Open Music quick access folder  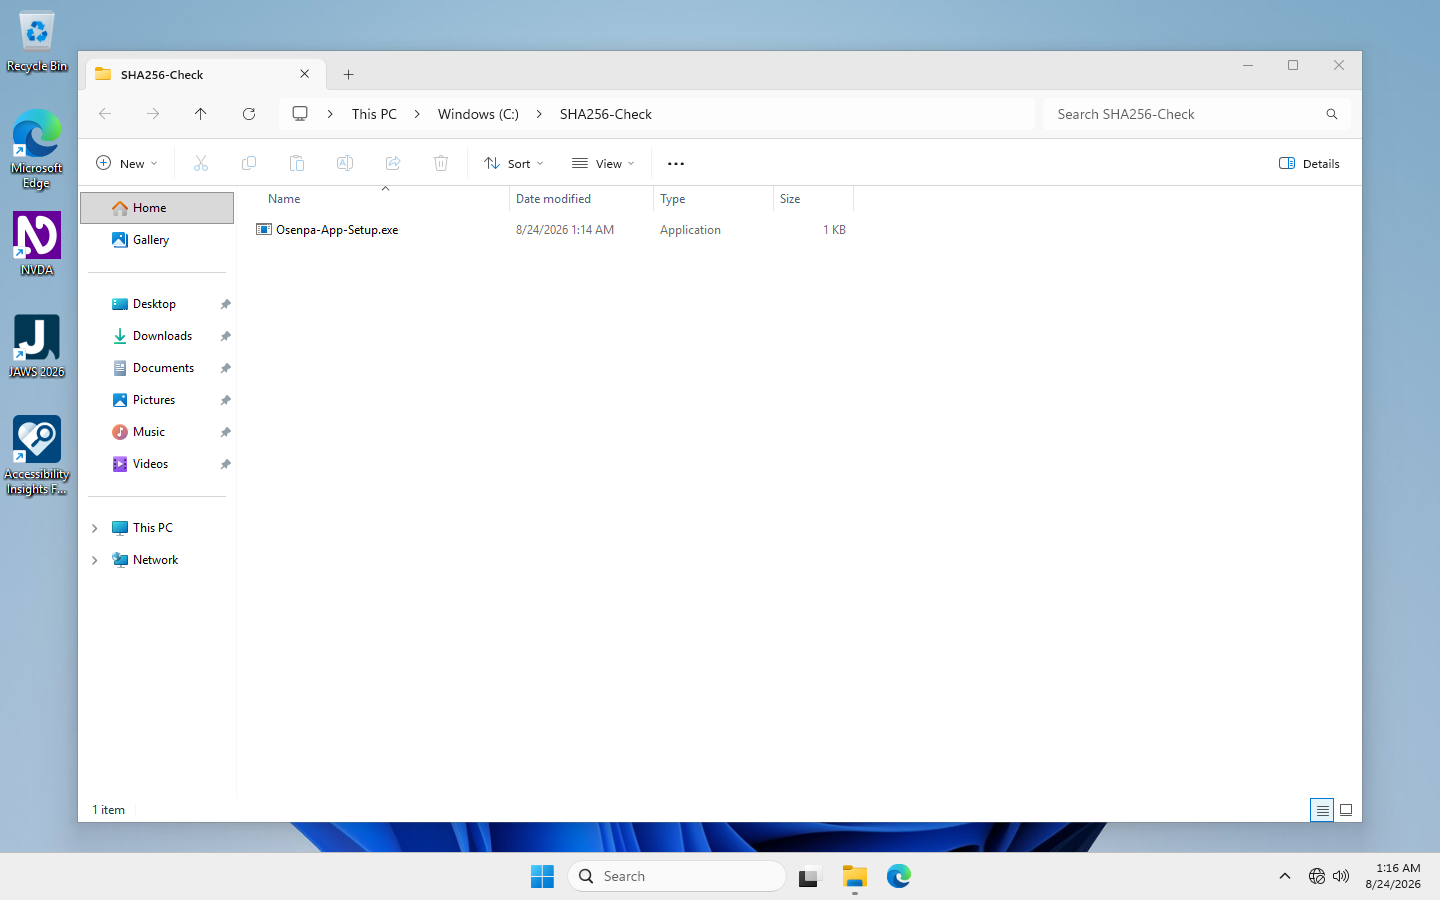pos(157,432)
